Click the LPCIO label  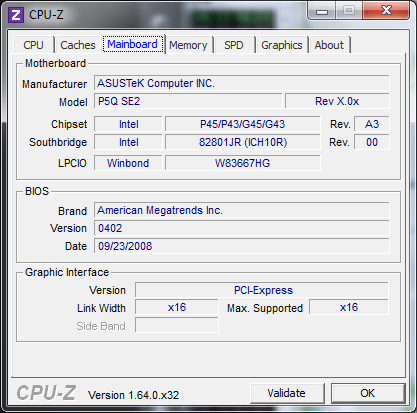72,163
